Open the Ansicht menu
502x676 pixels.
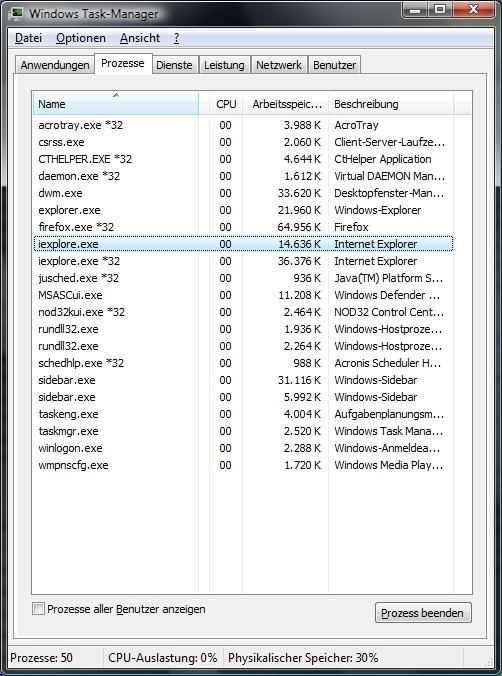140,38
